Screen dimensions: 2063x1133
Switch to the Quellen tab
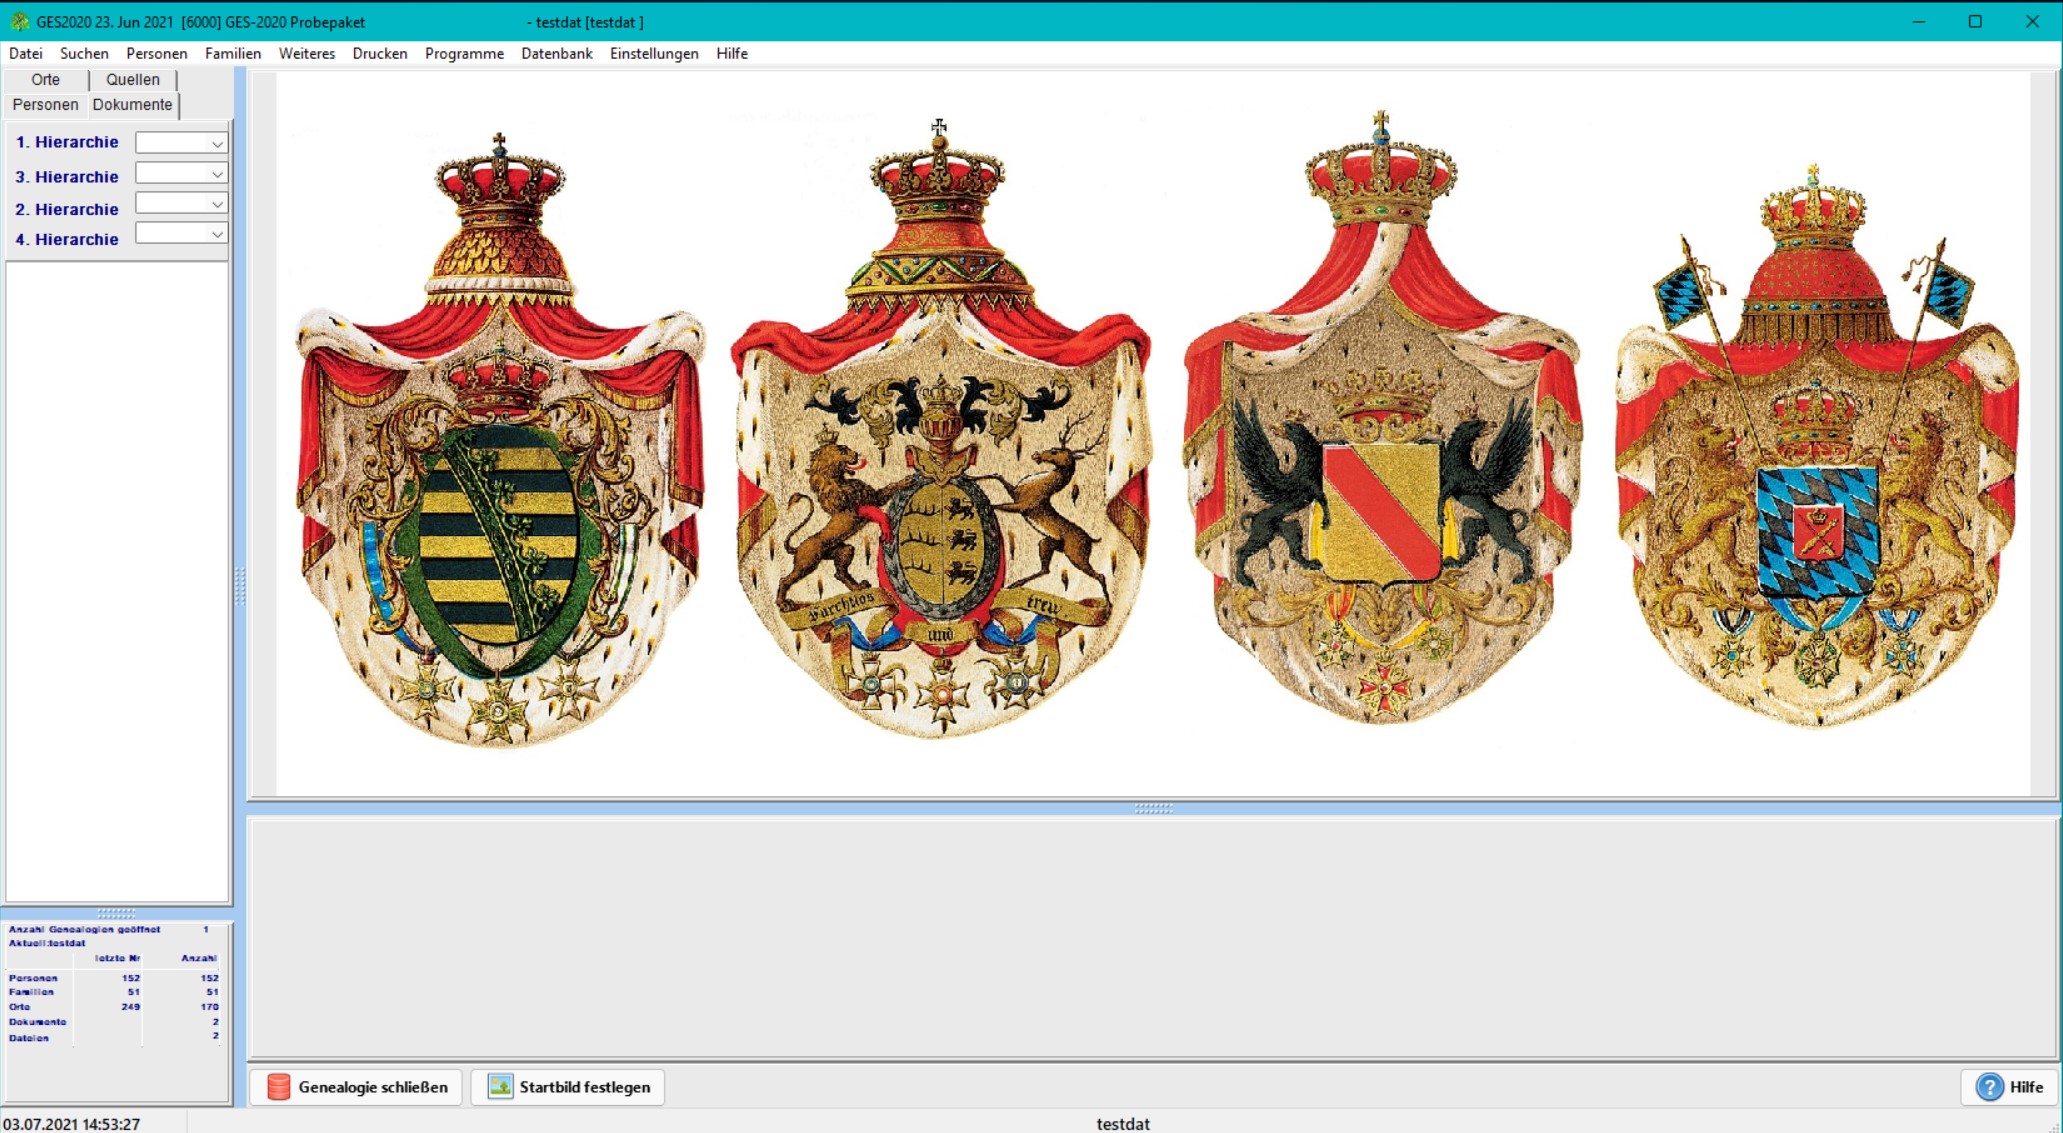(133, 80)
